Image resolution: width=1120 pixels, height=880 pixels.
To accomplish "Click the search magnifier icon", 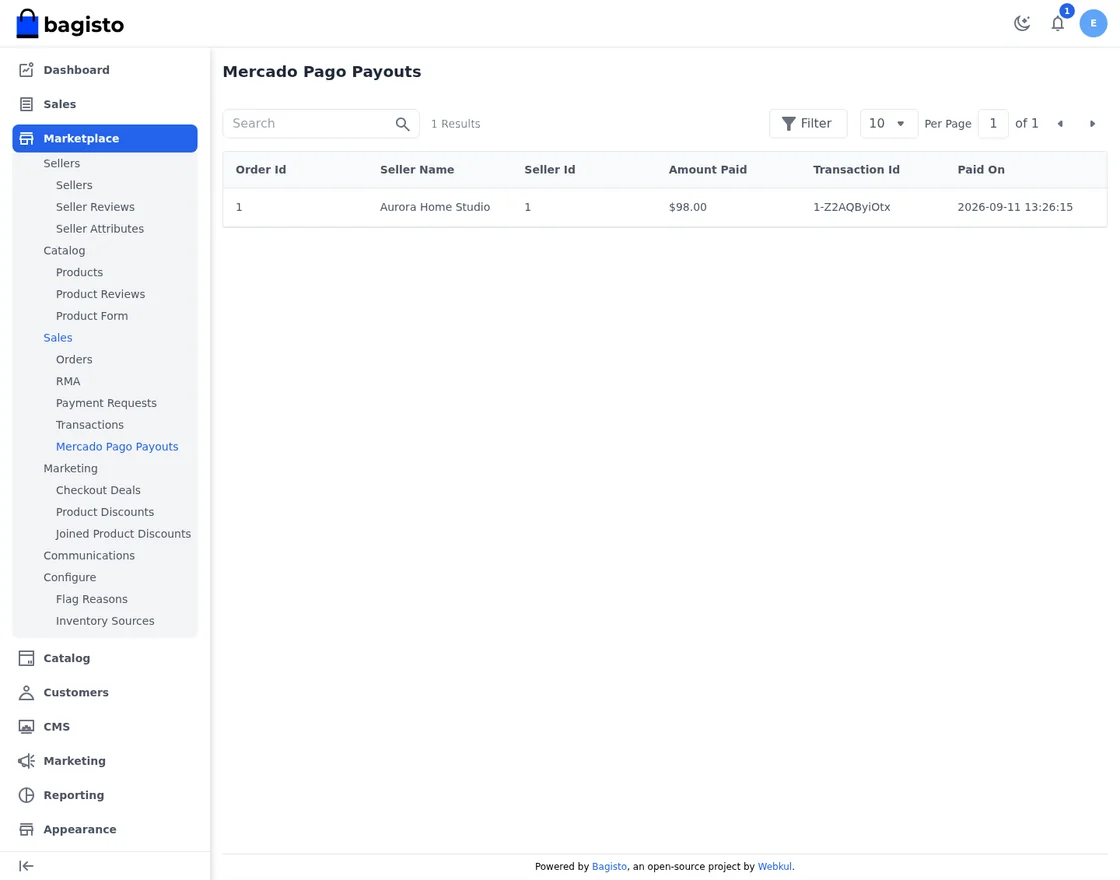I will pos(403,124).
